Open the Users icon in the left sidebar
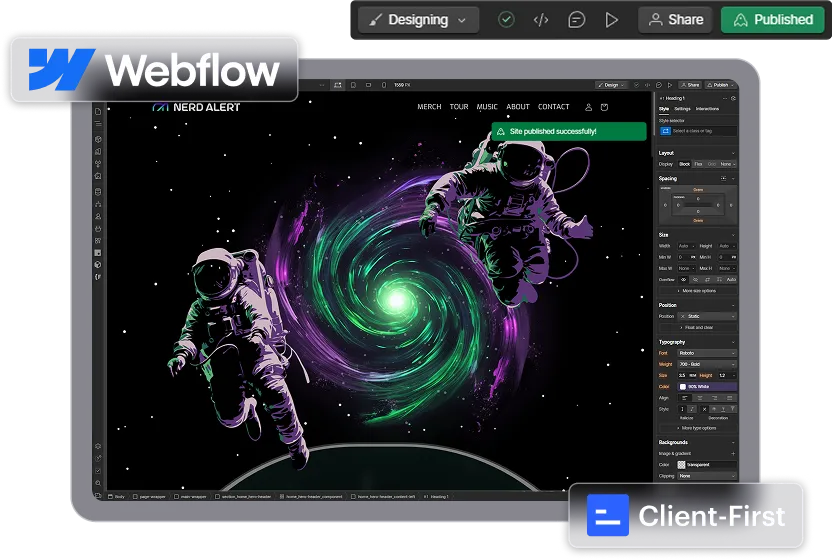Image resolution: width=833 pixels, height=560 pixels. click(98, 216)
